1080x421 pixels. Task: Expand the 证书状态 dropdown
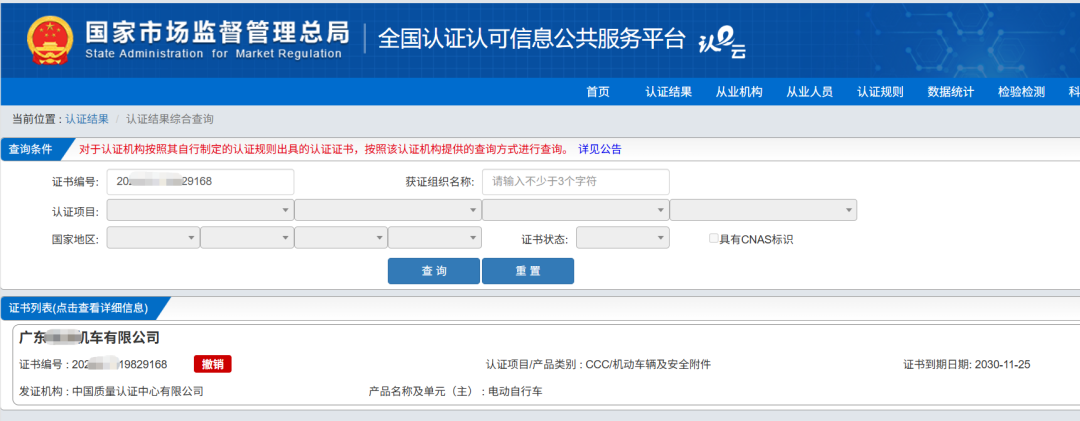coord(623,238)
